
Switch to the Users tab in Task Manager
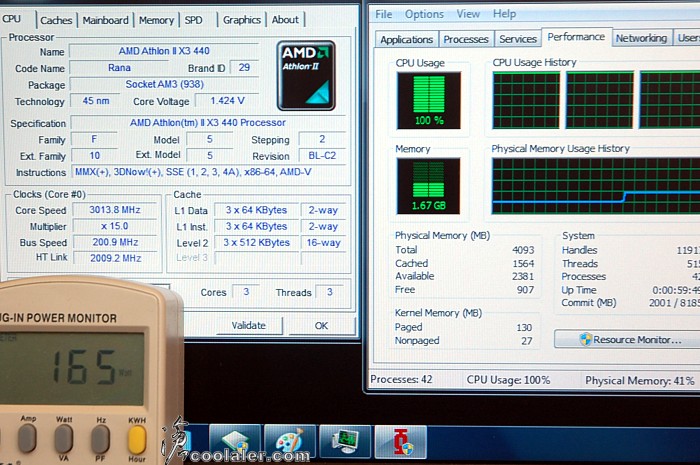click(x=688, y=38)
